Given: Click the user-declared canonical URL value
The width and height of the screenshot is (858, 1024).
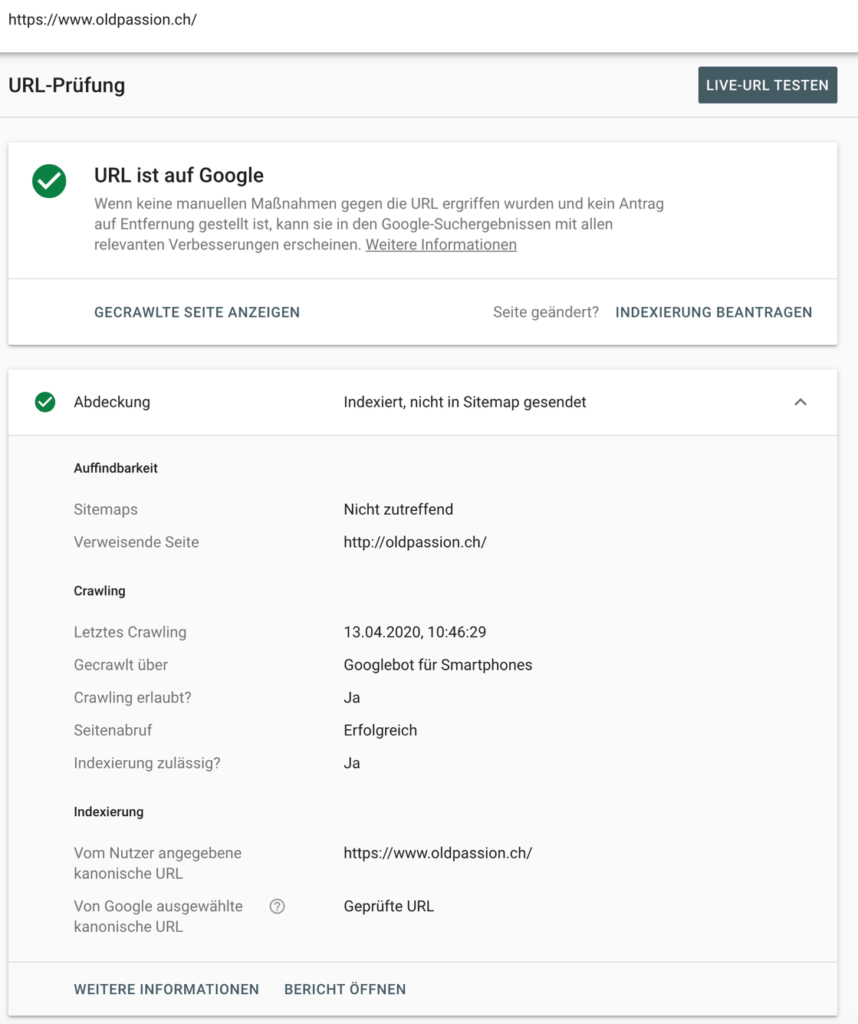Looking at the screenshot, I should point(437,853).
